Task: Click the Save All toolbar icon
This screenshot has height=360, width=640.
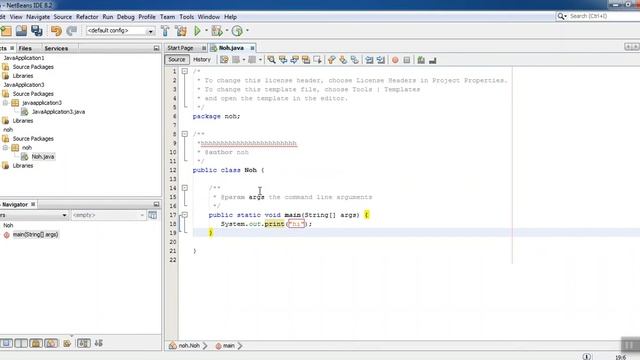Action: click(37, 31)
